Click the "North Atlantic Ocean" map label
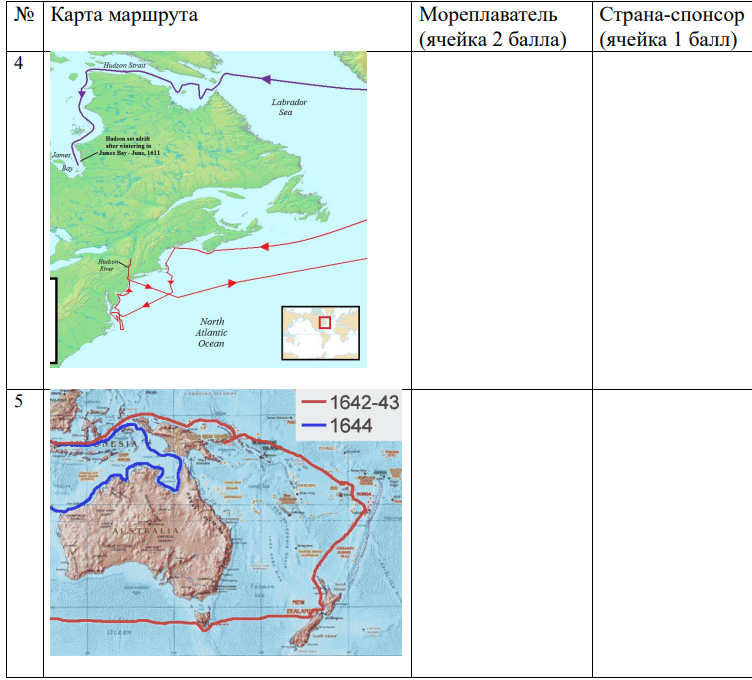This screenshot has height=680, width=752. click(211, 333)
